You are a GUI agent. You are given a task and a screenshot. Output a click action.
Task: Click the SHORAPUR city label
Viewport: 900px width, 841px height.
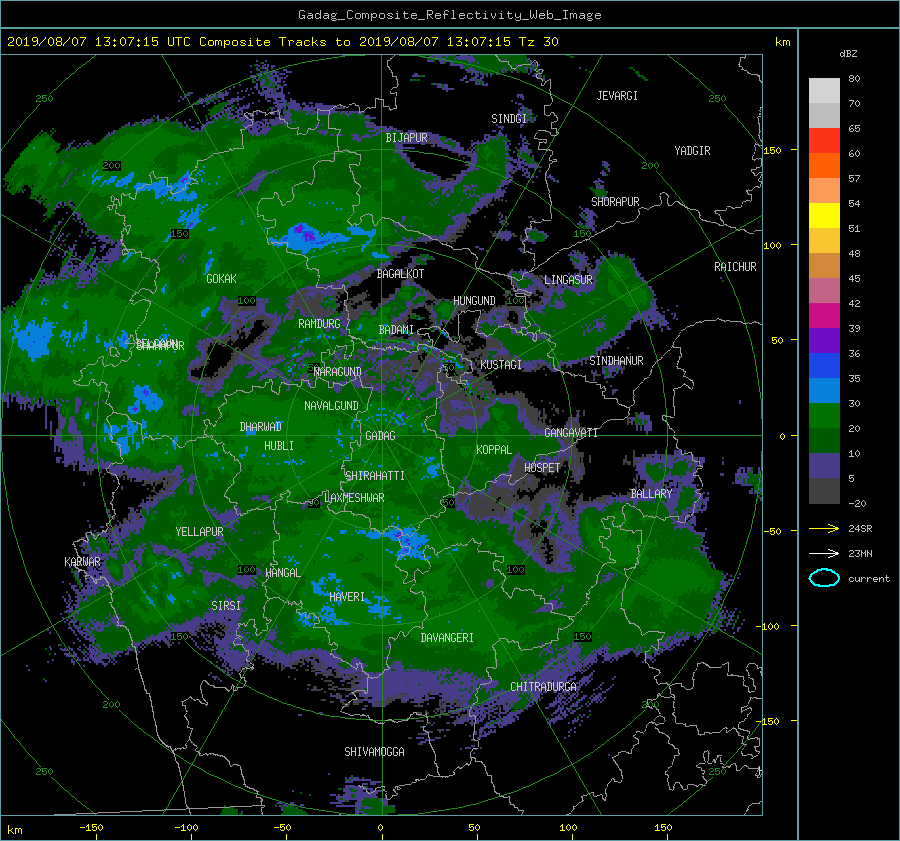point(615,202)
